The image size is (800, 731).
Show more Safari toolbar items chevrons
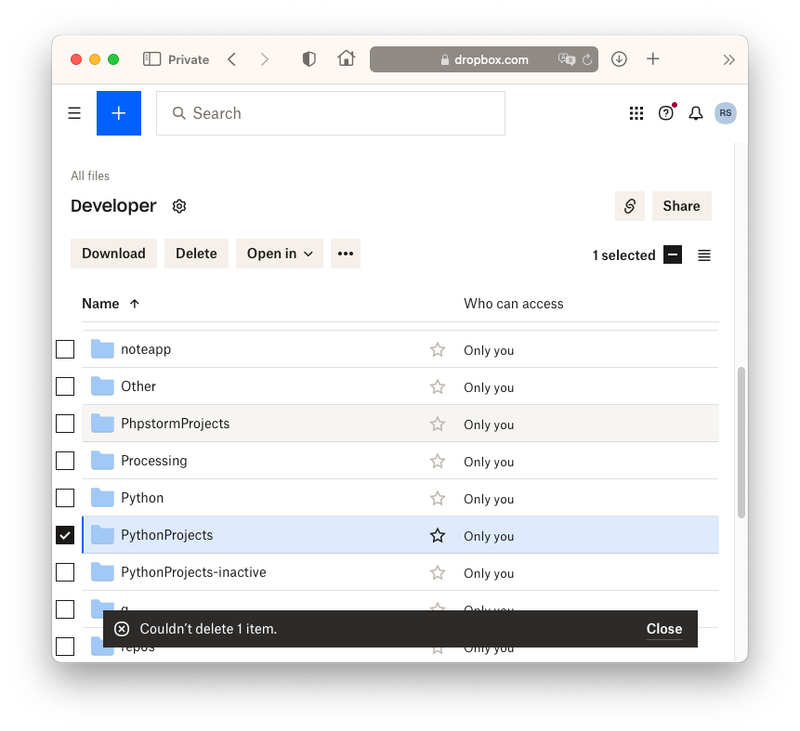[x=729, y=60]
